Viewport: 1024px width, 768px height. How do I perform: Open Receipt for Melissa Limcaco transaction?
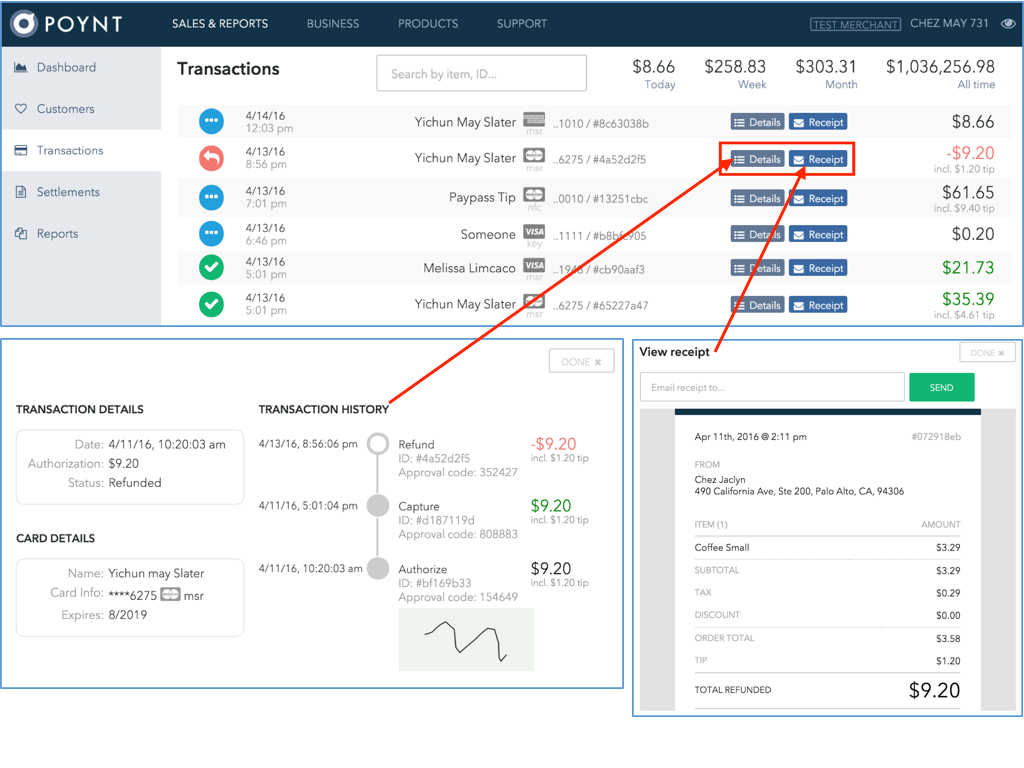(818, 268)
